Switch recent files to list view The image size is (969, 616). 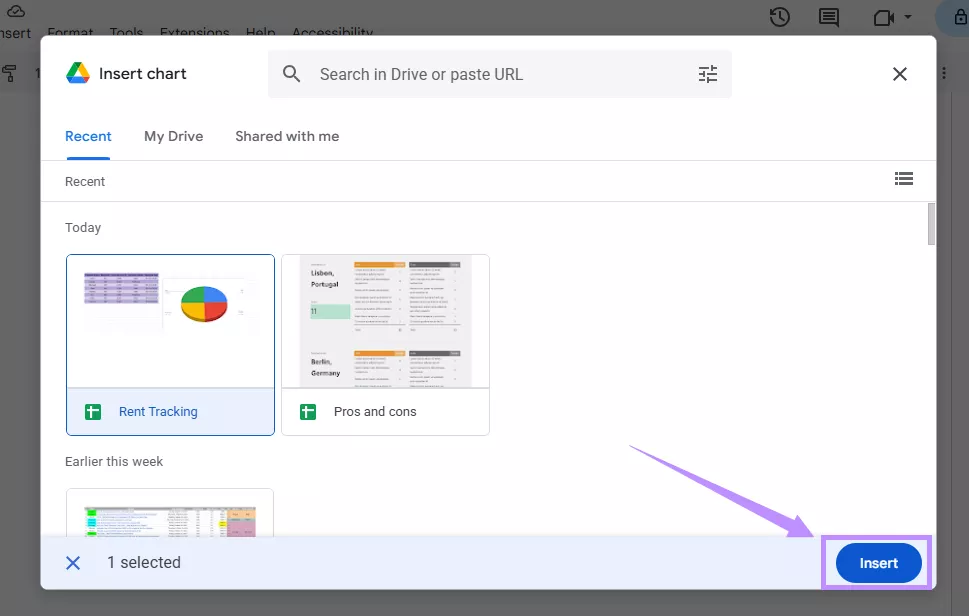(x=904, y=178)
